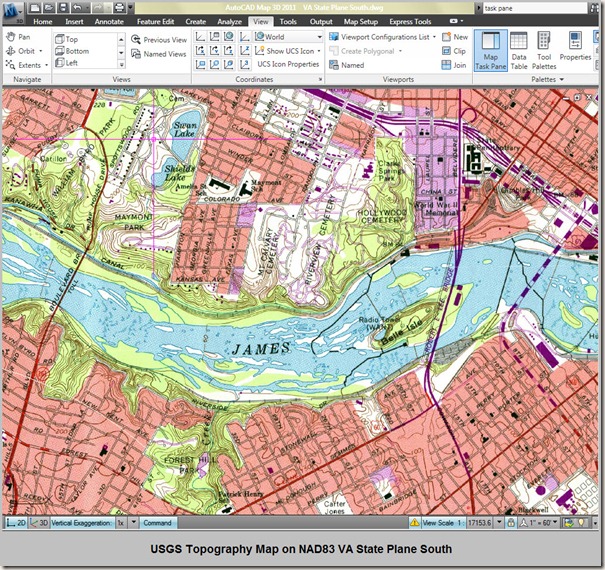Open UCS Icon Properties
Image resolution: width=605 pixels, height=570 pixels.
pyautogui.click(x=288, y=64)
